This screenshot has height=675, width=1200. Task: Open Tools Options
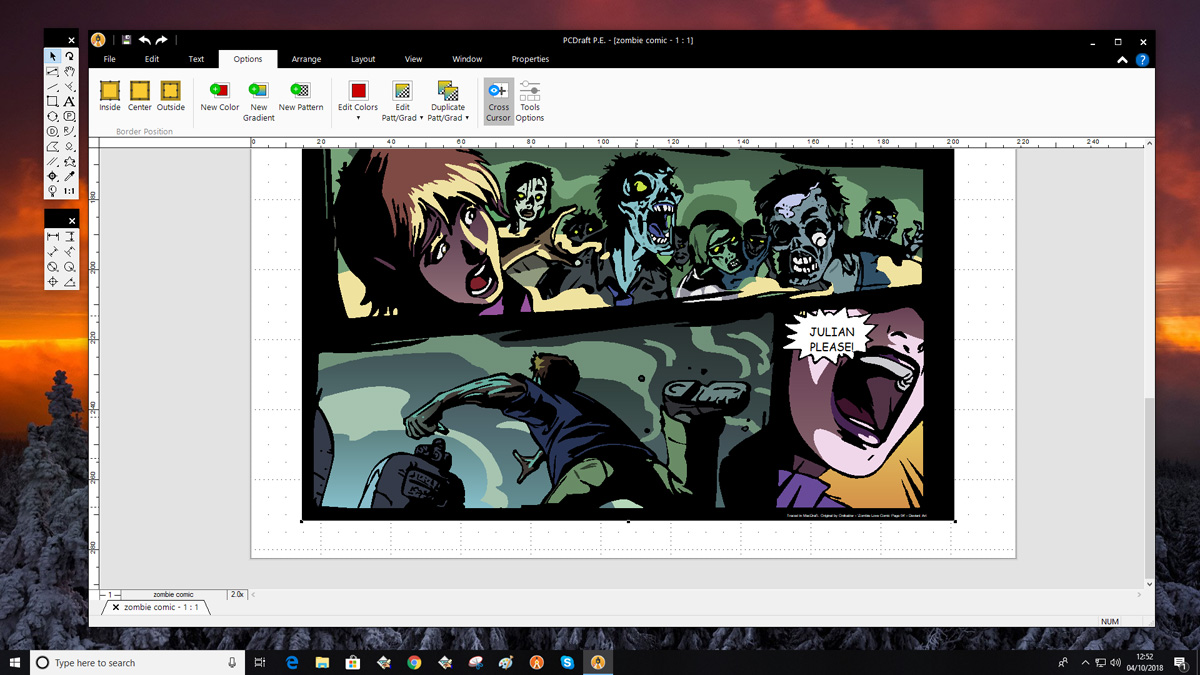(x=530, y=101)
